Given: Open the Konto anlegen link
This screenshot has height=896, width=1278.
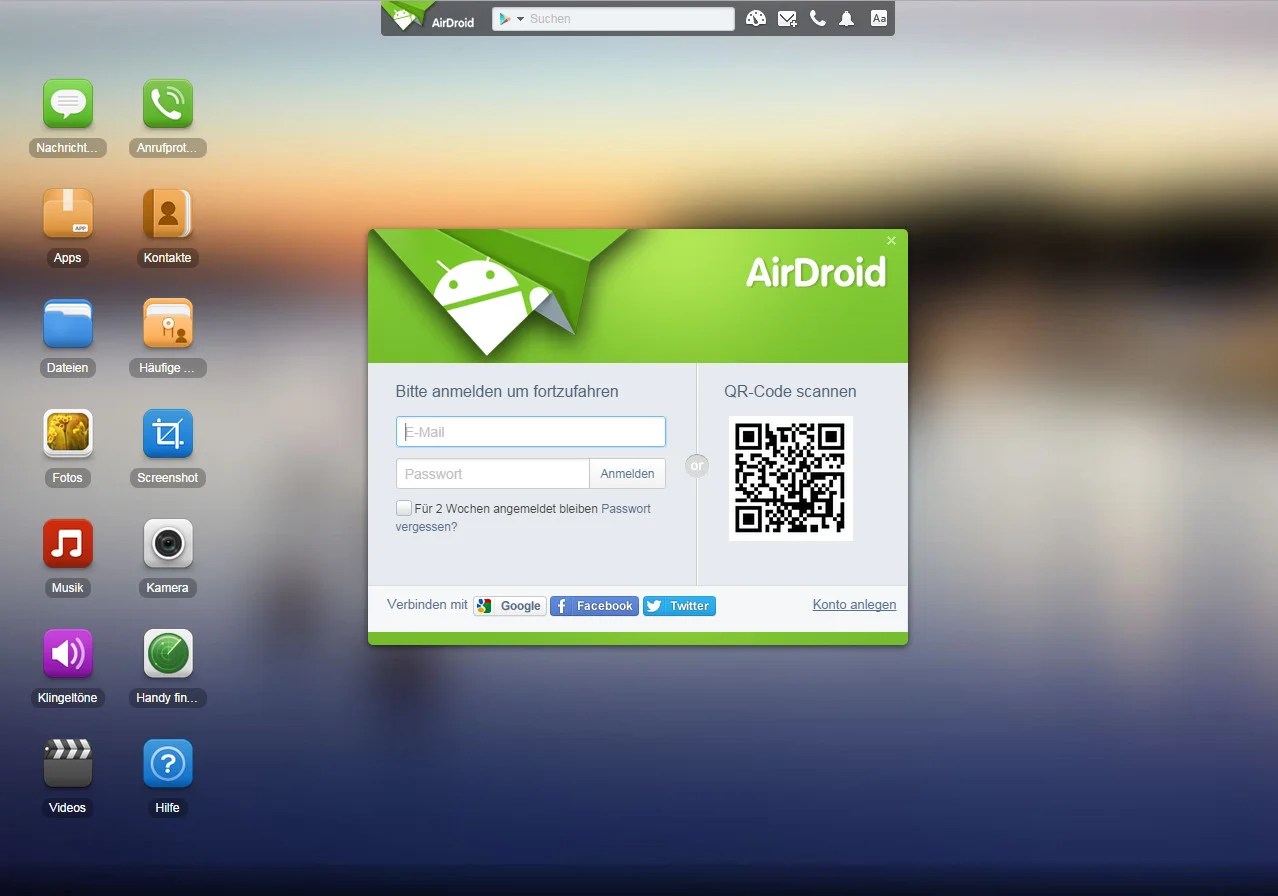Looking at the screenshot, I should click(854, 604).
